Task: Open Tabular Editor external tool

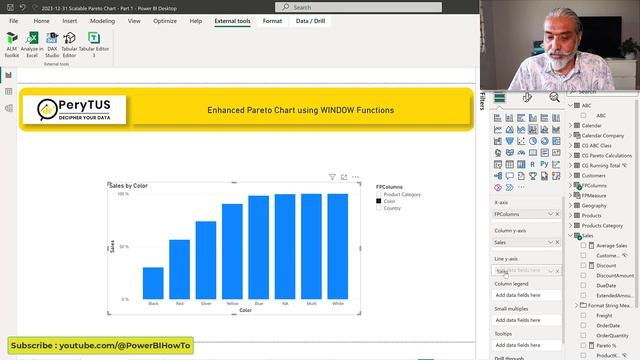Action: pos(69,44)
